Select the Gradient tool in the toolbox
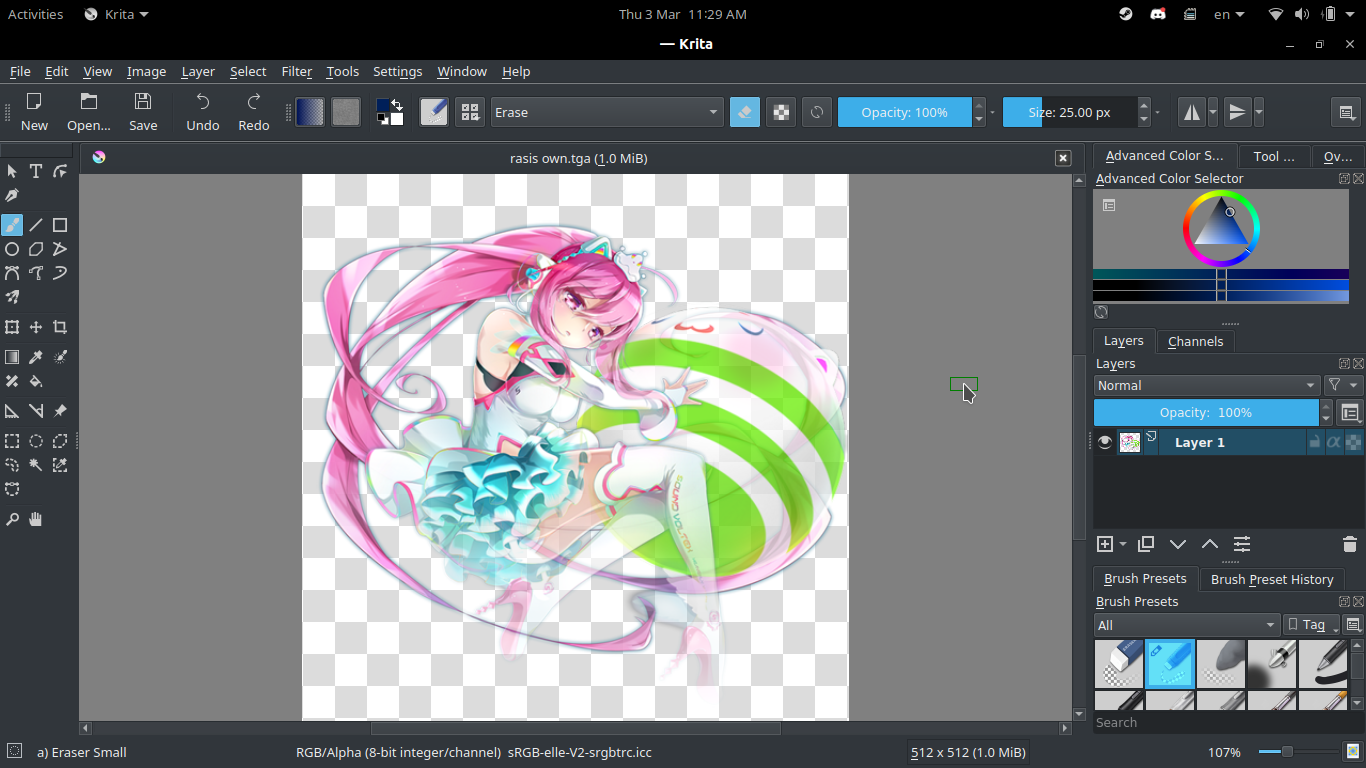Image resolution: width=1366 pixels, height=768 pixels. click(12, 357)
